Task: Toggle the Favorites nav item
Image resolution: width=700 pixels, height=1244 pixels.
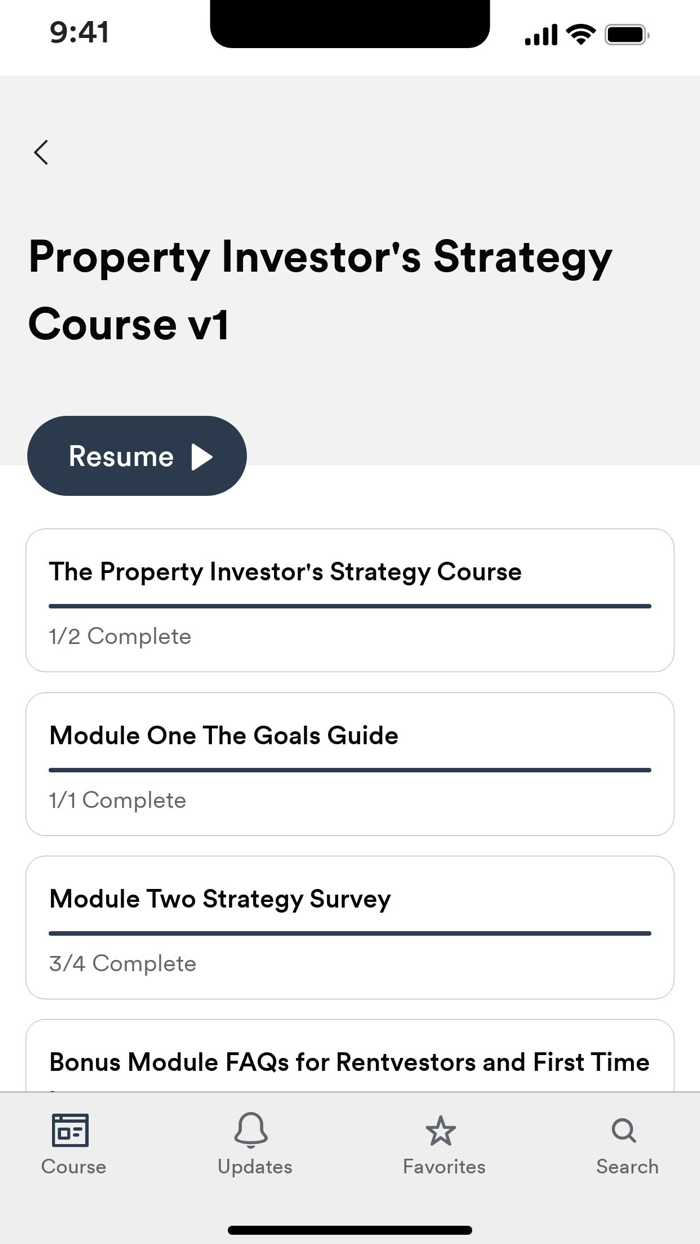Action: [442, 1145]
